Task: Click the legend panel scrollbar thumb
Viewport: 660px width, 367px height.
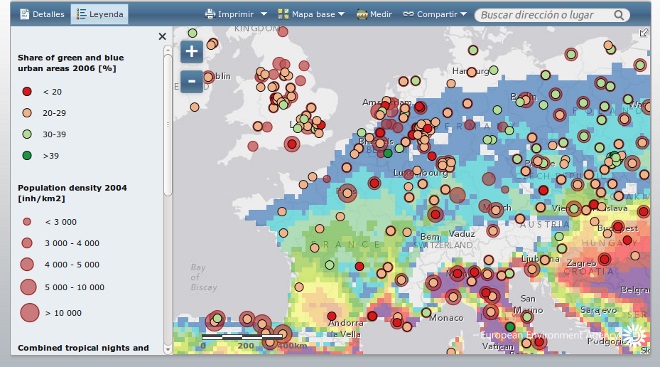Action: coord(168,125)
